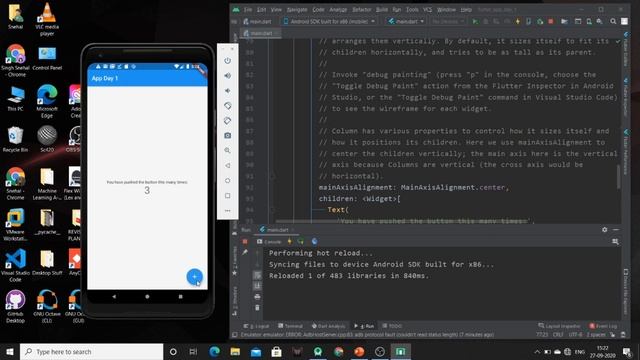Select the Console tab in Run panel
The height and width of the screenshot is (360, 640).
point(269,242)
